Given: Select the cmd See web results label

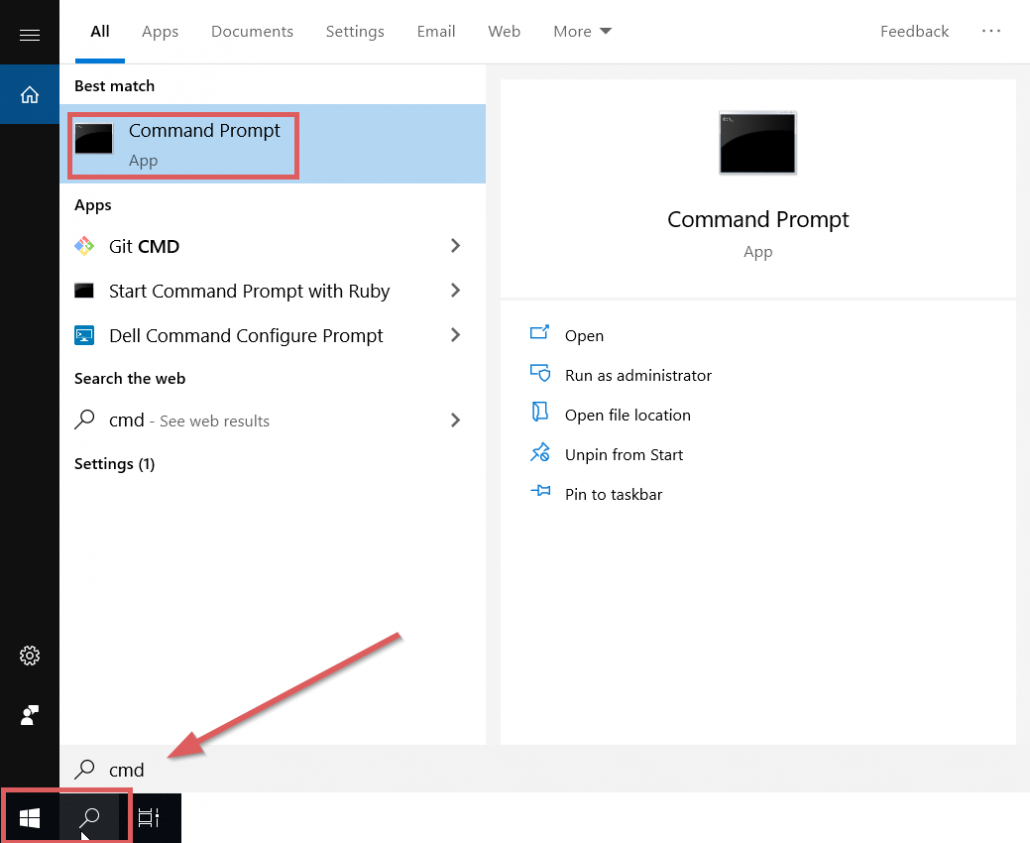Looking at the screenshot, I should point(189,420).
